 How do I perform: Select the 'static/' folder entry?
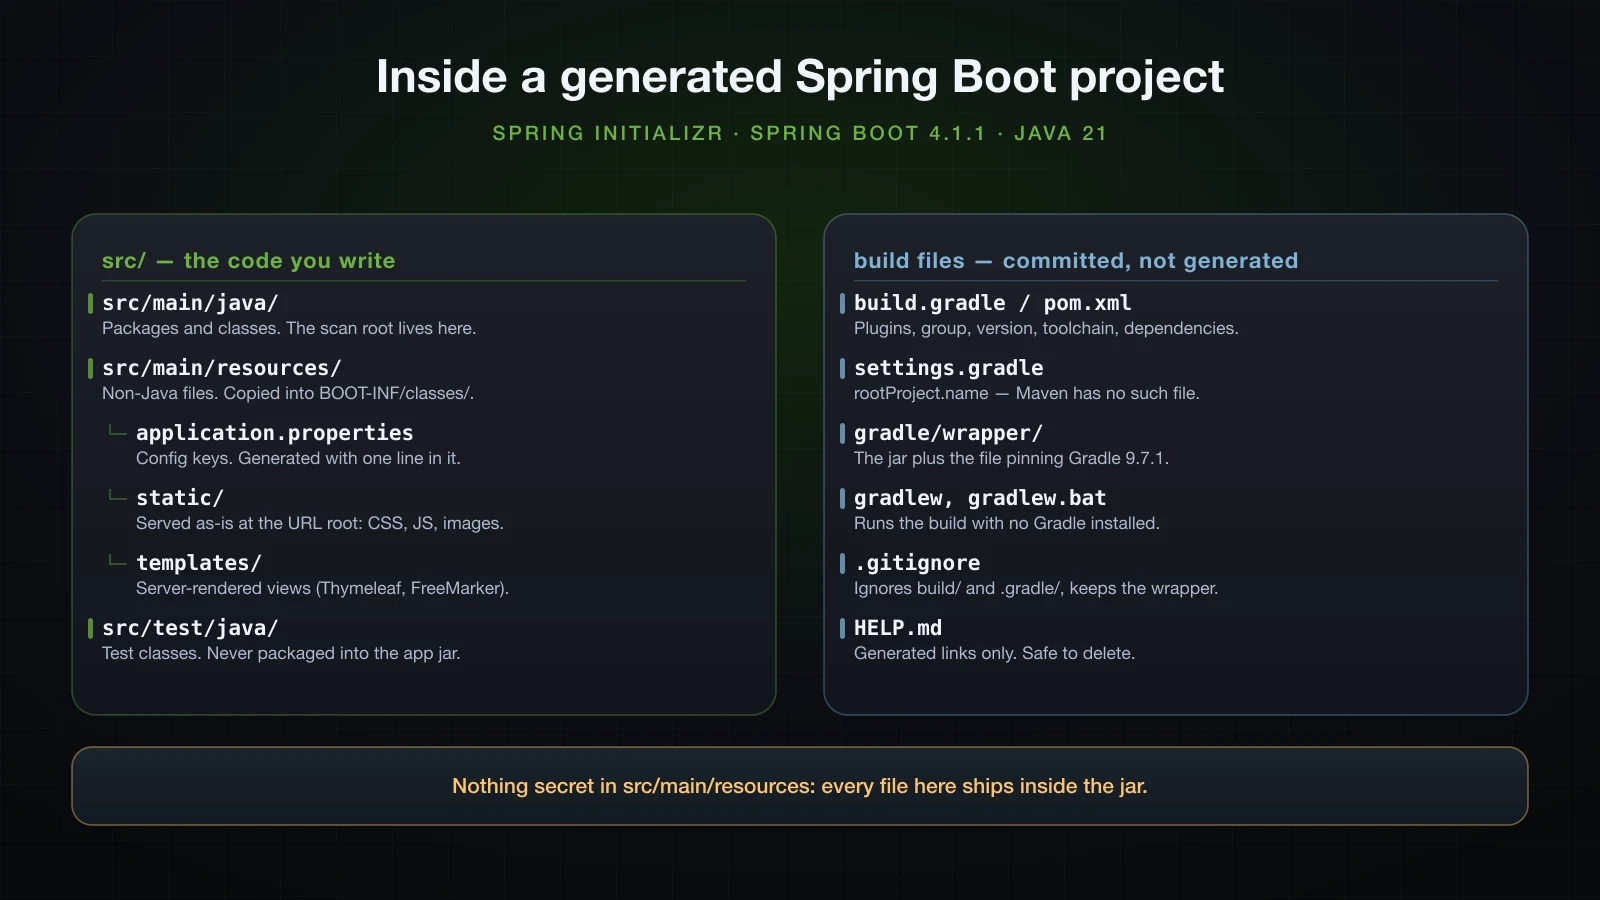point(180,498)
